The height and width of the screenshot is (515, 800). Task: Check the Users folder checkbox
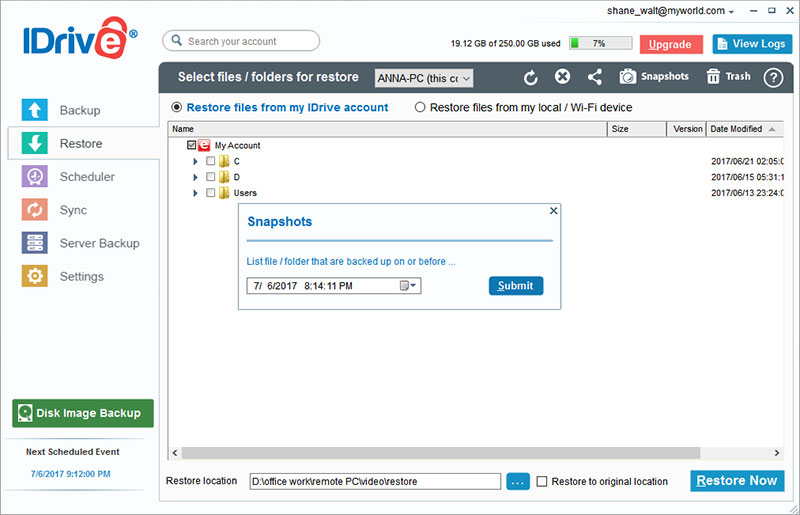210,192
